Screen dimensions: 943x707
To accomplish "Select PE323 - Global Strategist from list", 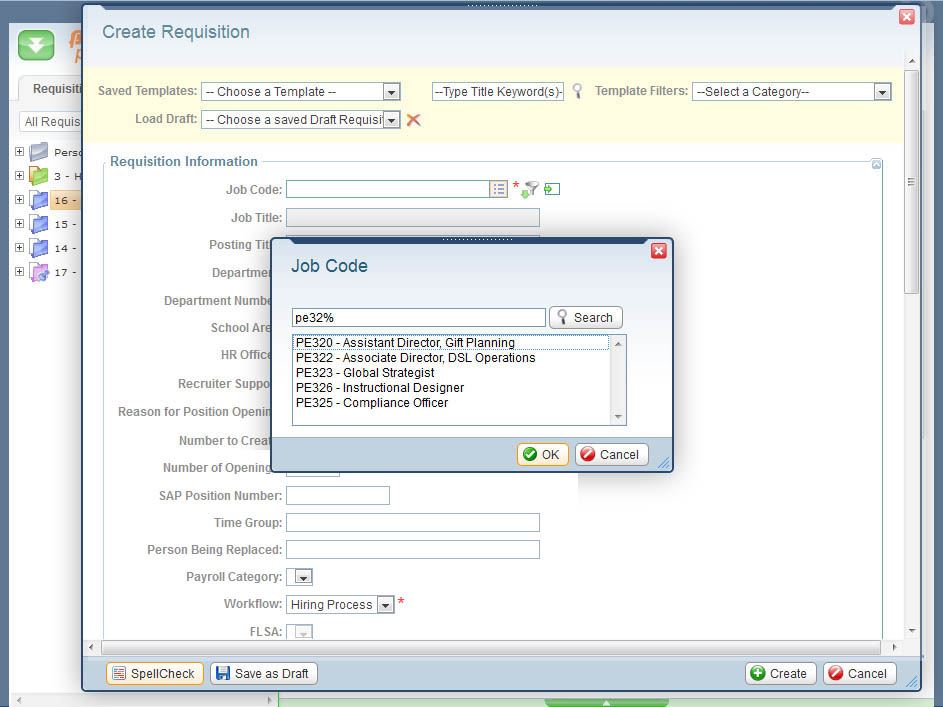I will (x=365, y=373).
